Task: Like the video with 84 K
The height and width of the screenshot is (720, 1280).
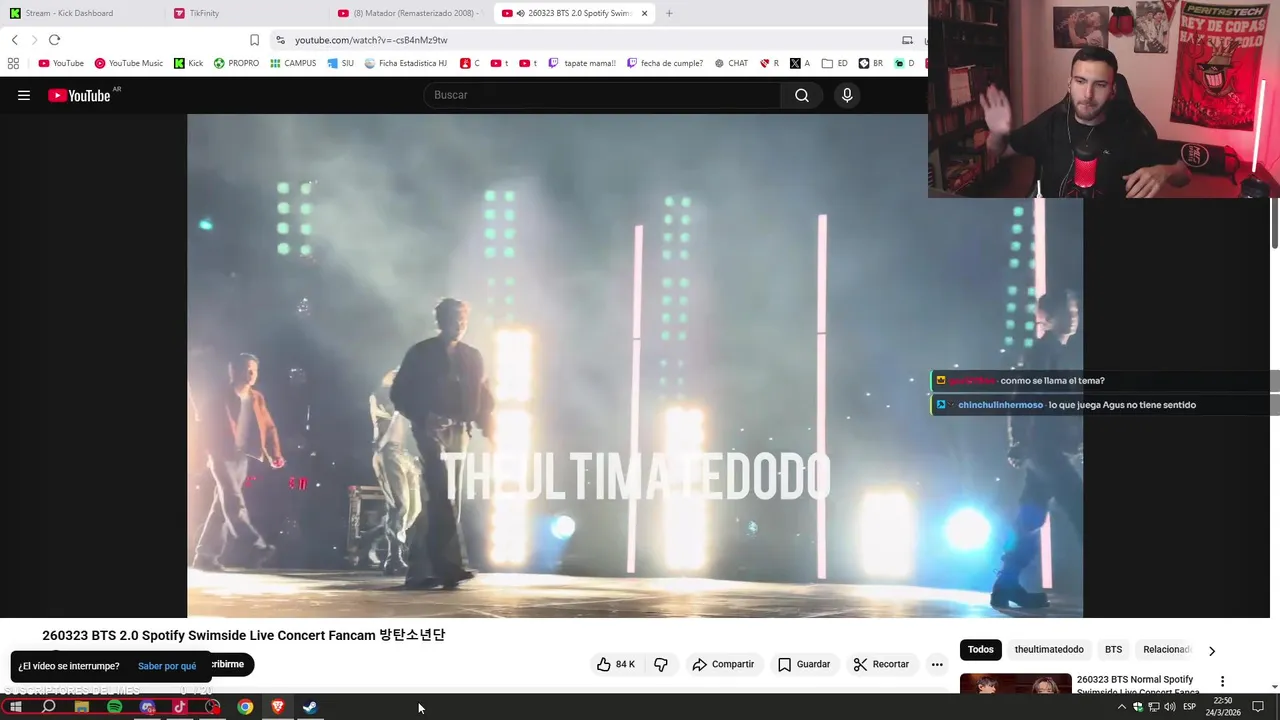Action: [x=616, y=664]
